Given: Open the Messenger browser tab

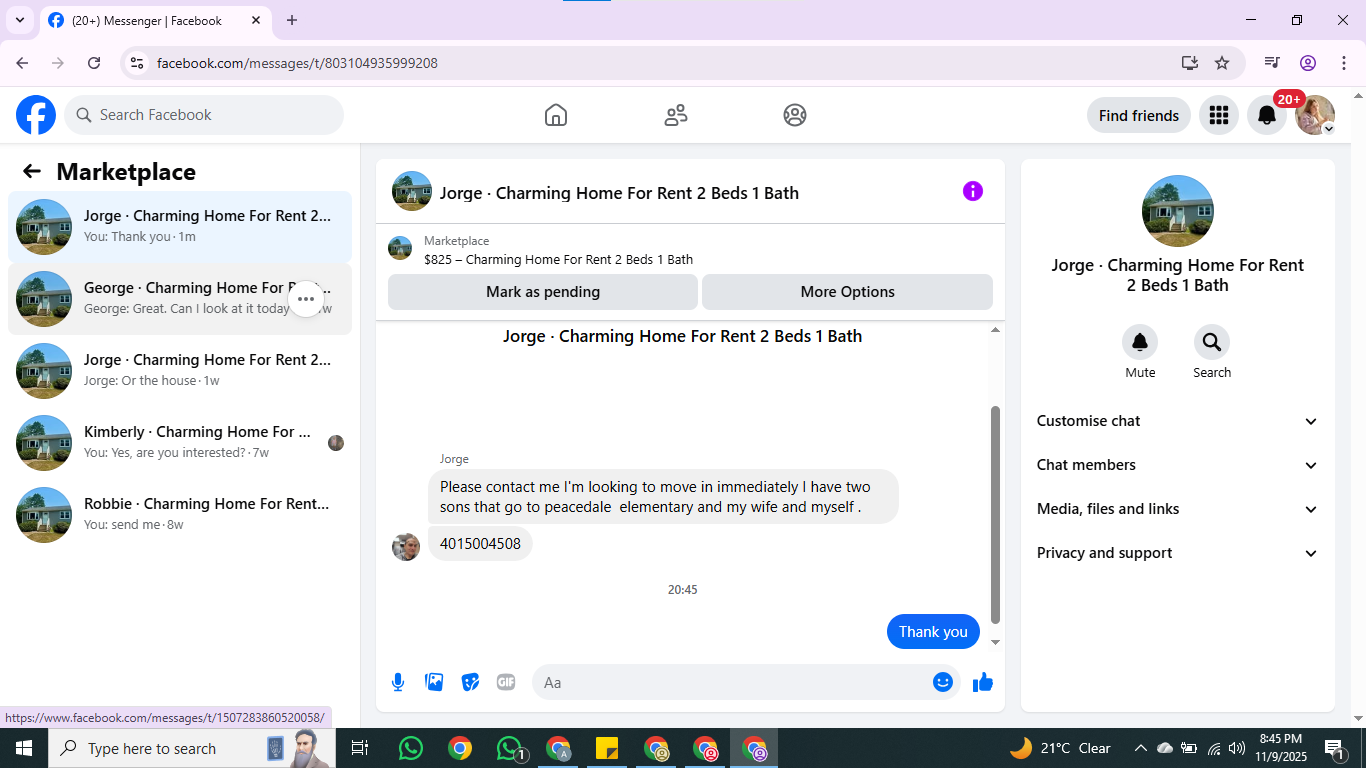Looking at the screenshot, I should point(155,20).
